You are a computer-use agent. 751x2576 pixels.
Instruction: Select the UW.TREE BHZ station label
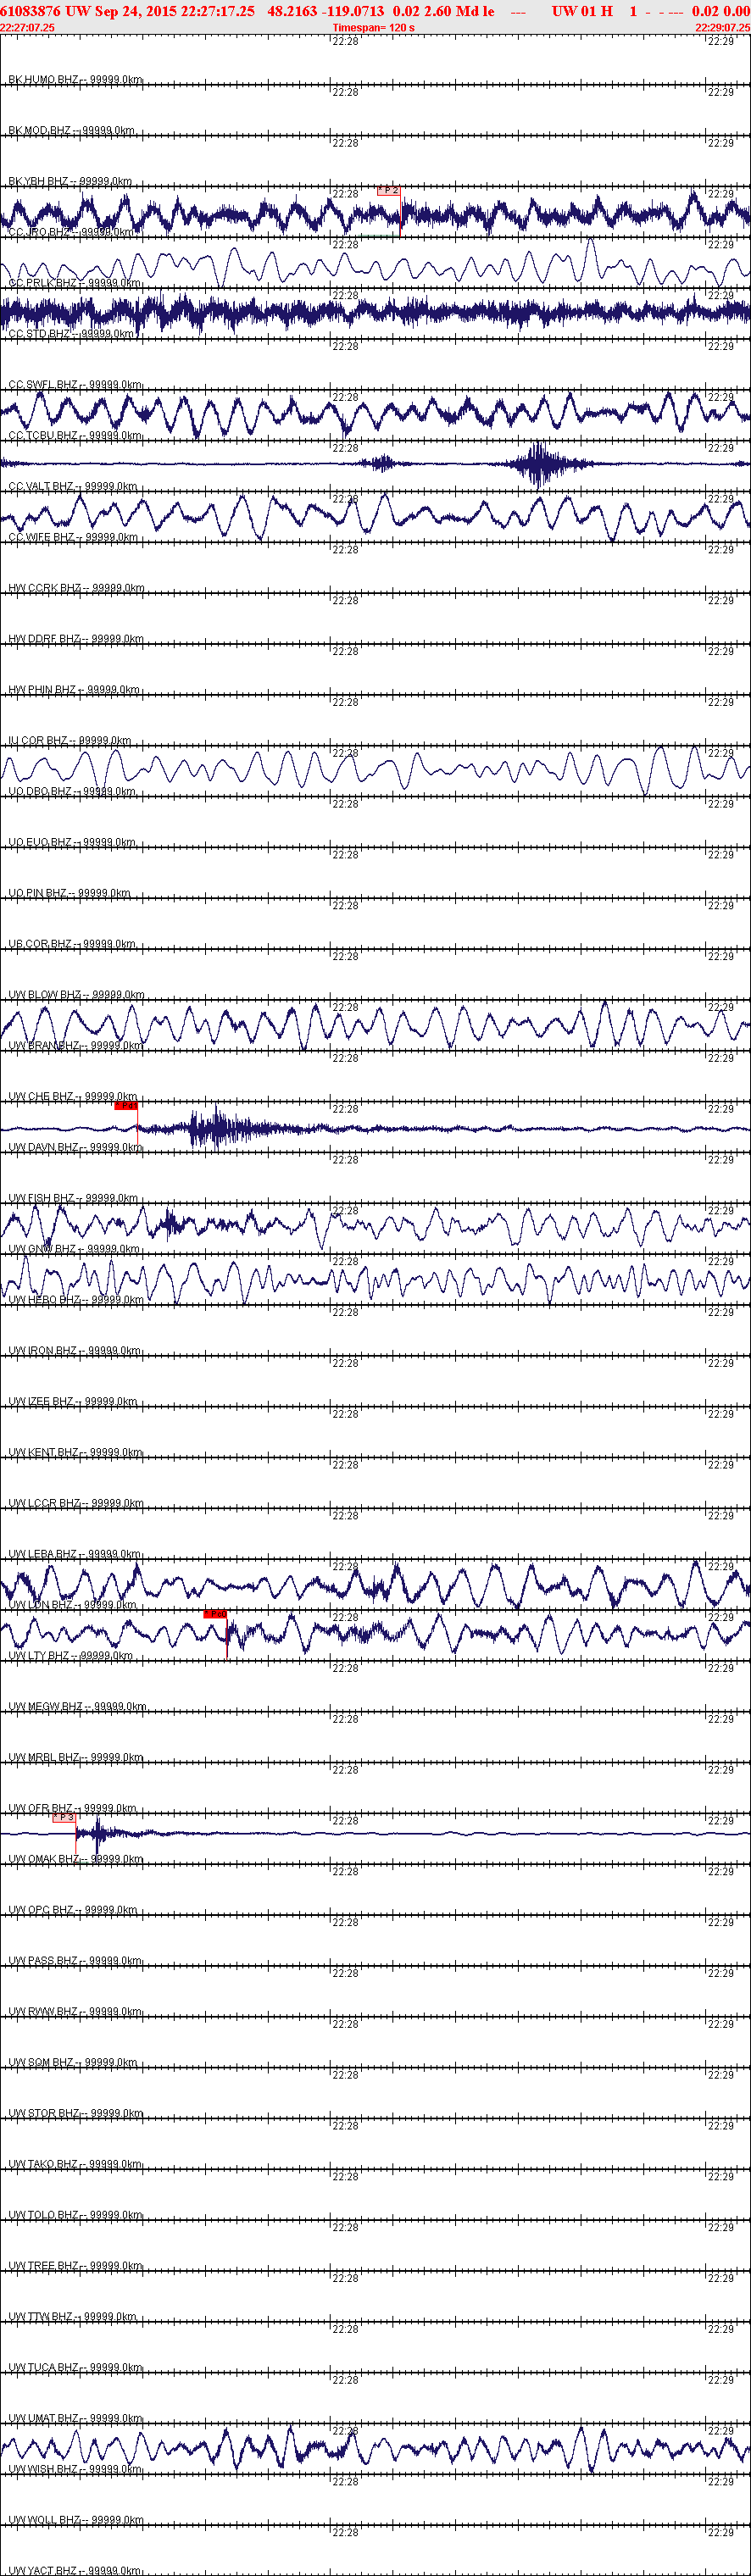(76, 2266)
